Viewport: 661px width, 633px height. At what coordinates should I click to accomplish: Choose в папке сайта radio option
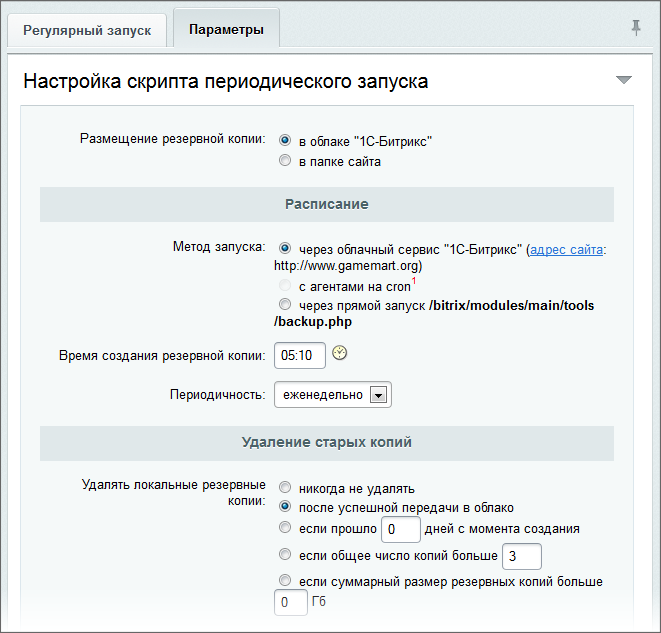[285, 160]
